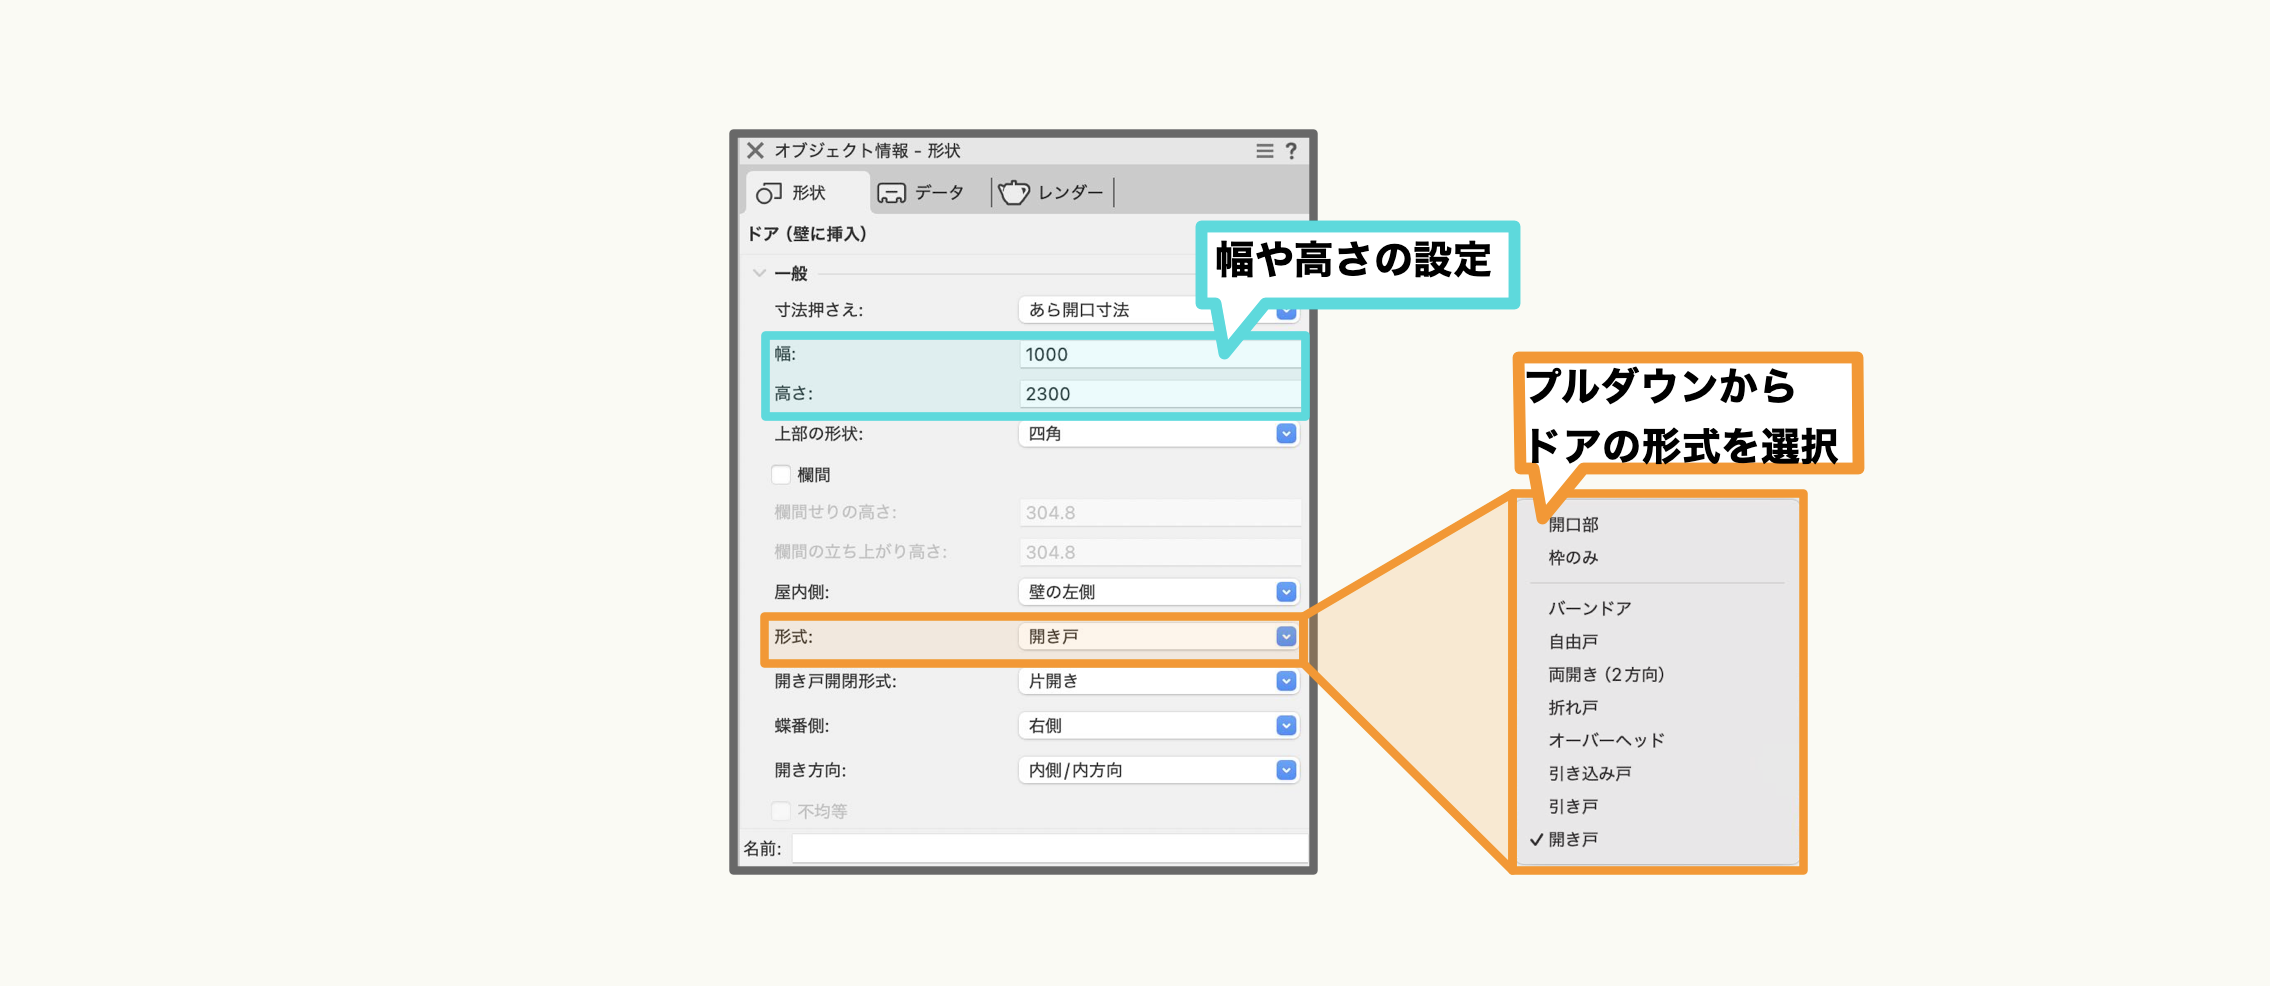This screenshot has width=2270, height=986.
Task: Click the 高さ height input field
Action: (1158, 394)
